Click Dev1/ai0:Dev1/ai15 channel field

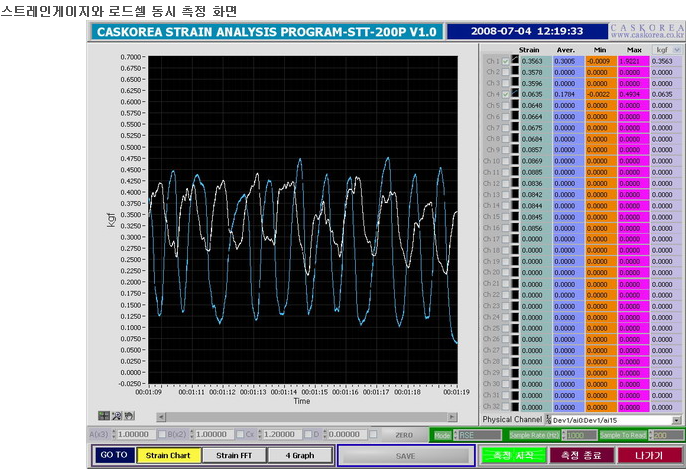click(612, 420)
